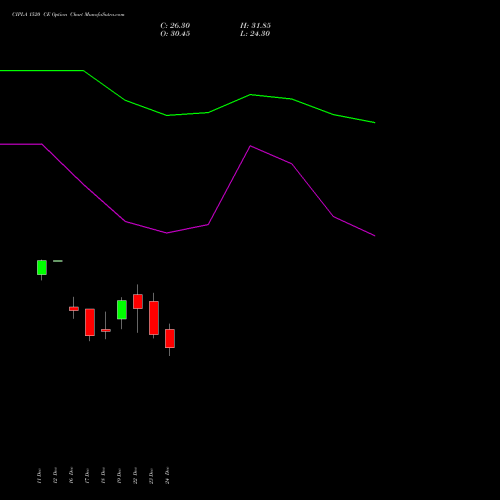Image resolution: width=500 pixels, height=500 pixels.
Task: Select the 11 Dec date label
Action: click(39, 475)
